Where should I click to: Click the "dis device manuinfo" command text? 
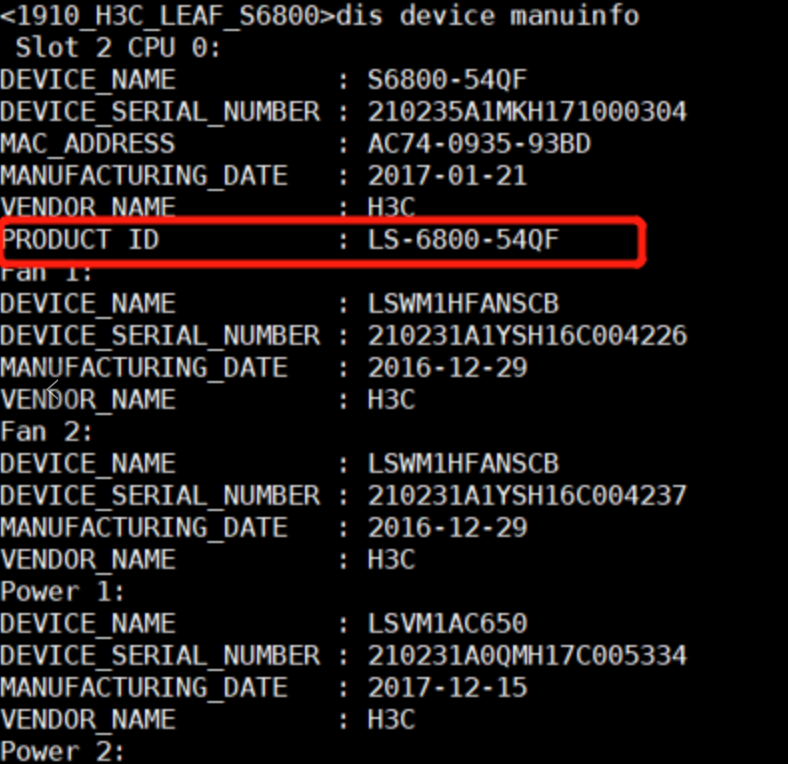[488, 16]
